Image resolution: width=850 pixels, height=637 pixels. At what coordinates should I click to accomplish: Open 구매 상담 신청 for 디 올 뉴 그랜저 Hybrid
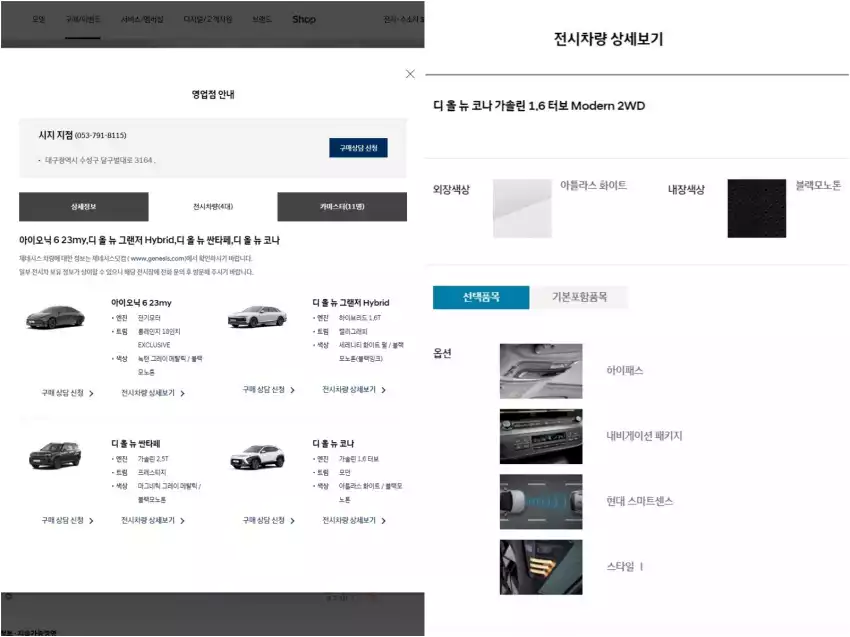pyautogui.click(x=268, y=390)
